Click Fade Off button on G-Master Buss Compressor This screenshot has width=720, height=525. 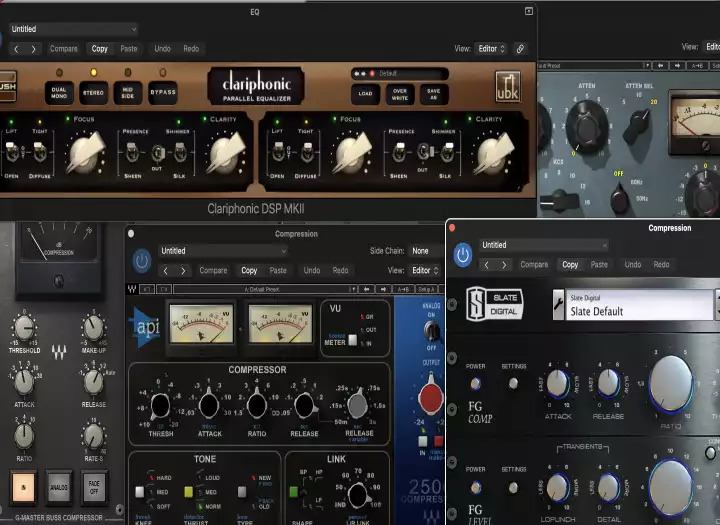pyautogui.click(x=94, y=487)
